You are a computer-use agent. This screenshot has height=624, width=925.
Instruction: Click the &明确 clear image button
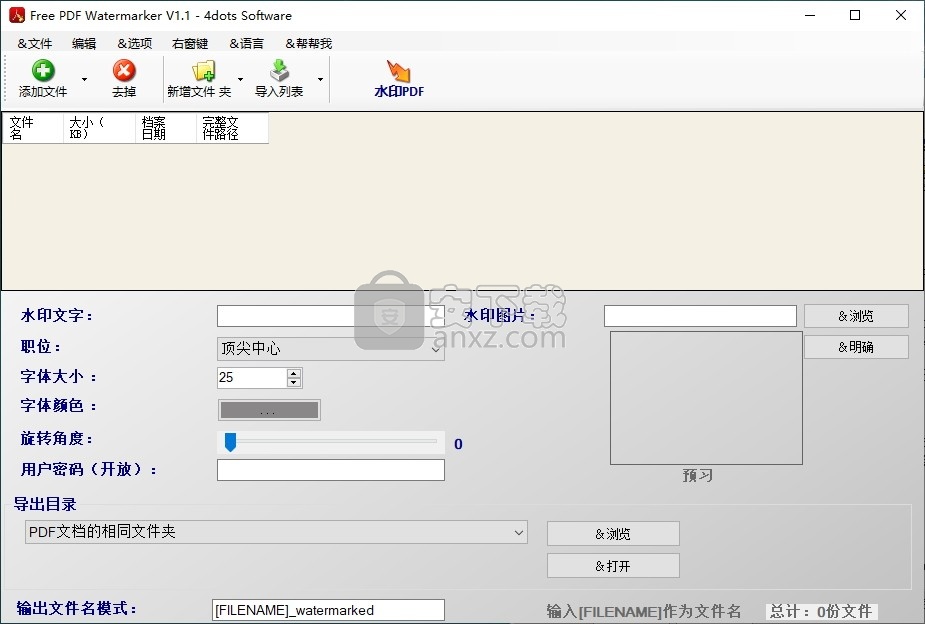tap(856, 347)
